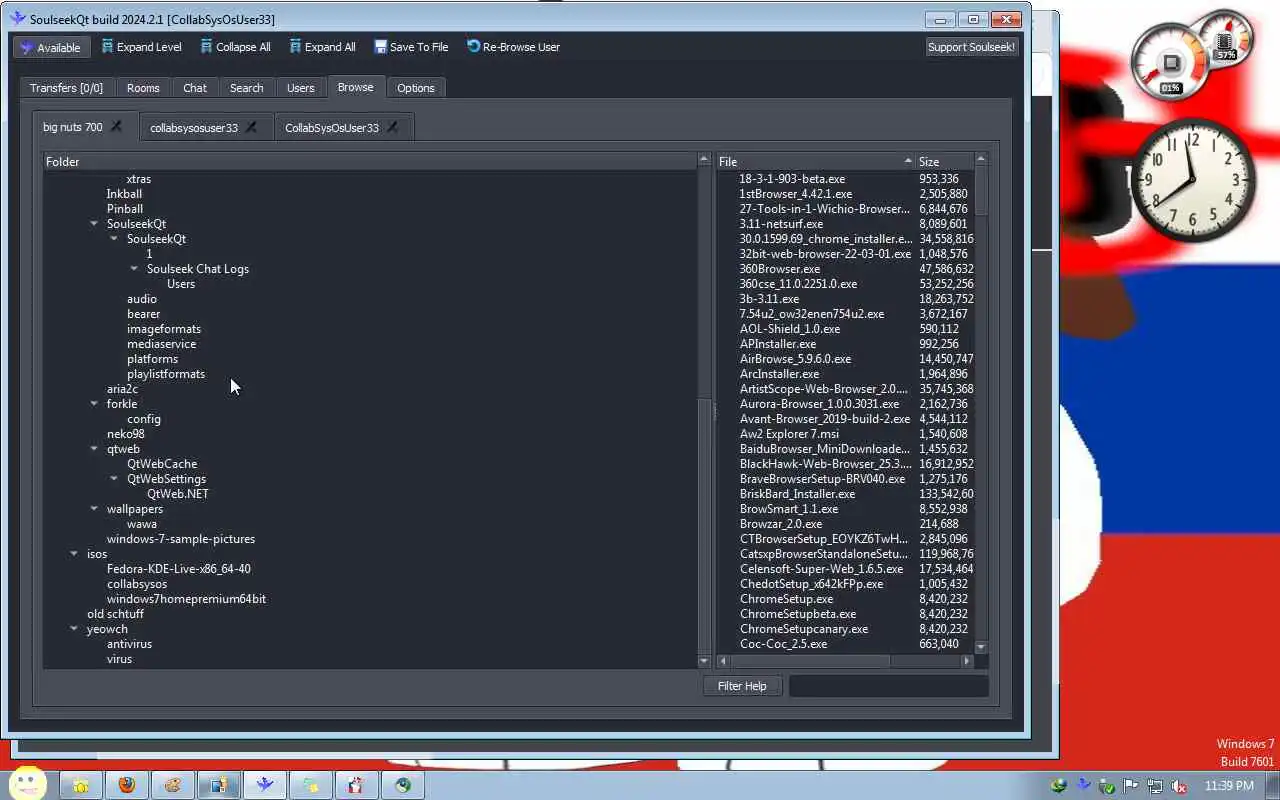Select the windows-7-sample-pictures folder

point(181,539)
